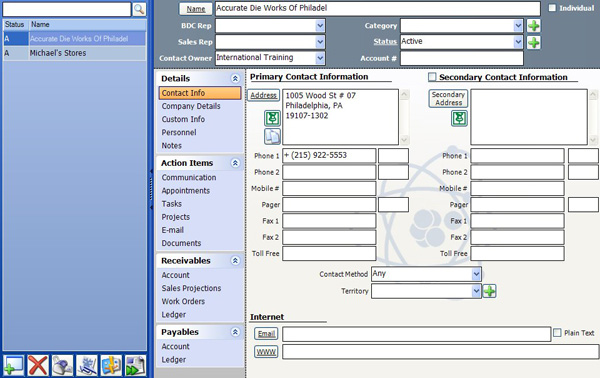Image resolution: width=600 pixels, height=378 pixels.
Task: Click the Name column header
Action: 88,24
